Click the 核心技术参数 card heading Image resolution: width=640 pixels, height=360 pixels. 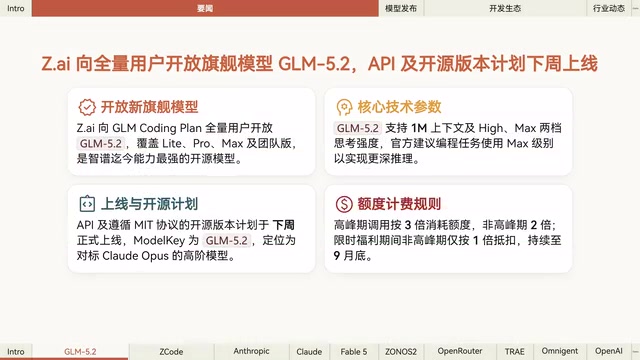pyautogui.click(x=399, y=107)
